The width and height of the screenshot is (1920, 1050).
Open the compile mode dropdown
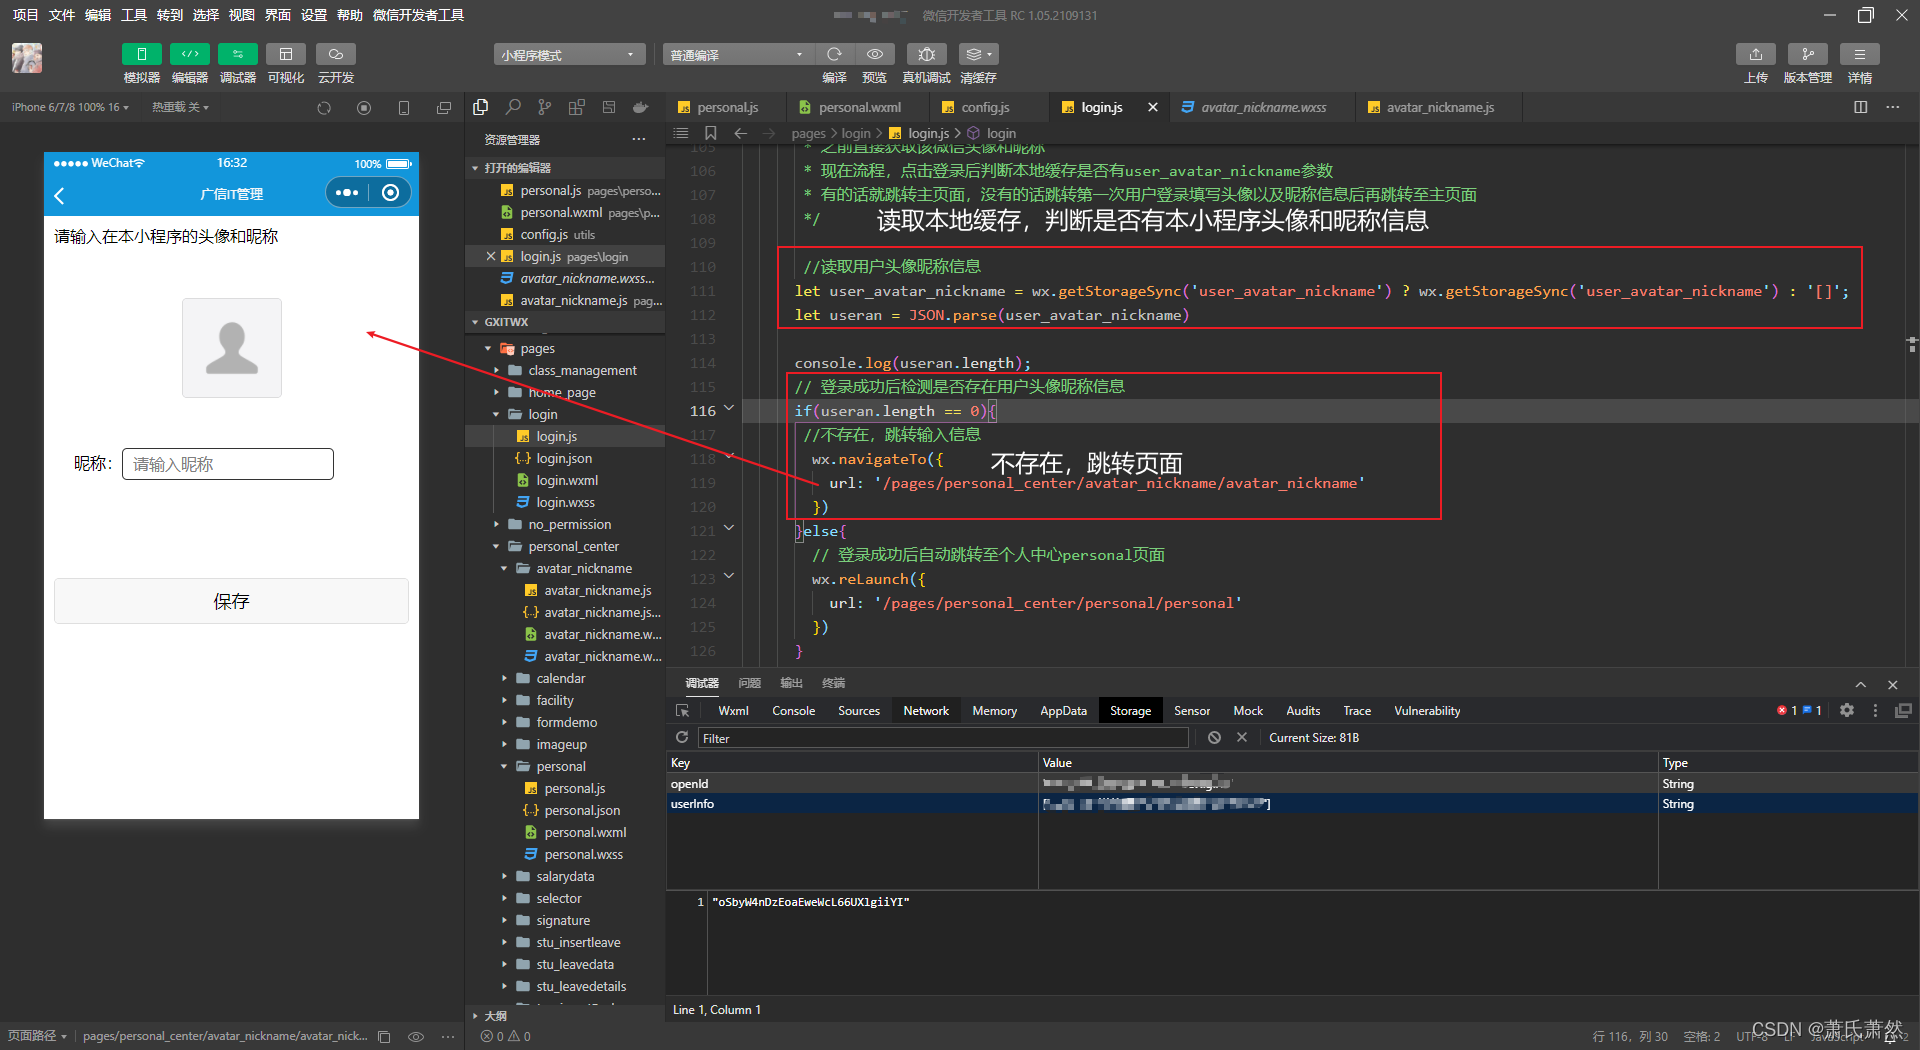tap(737, 55)
